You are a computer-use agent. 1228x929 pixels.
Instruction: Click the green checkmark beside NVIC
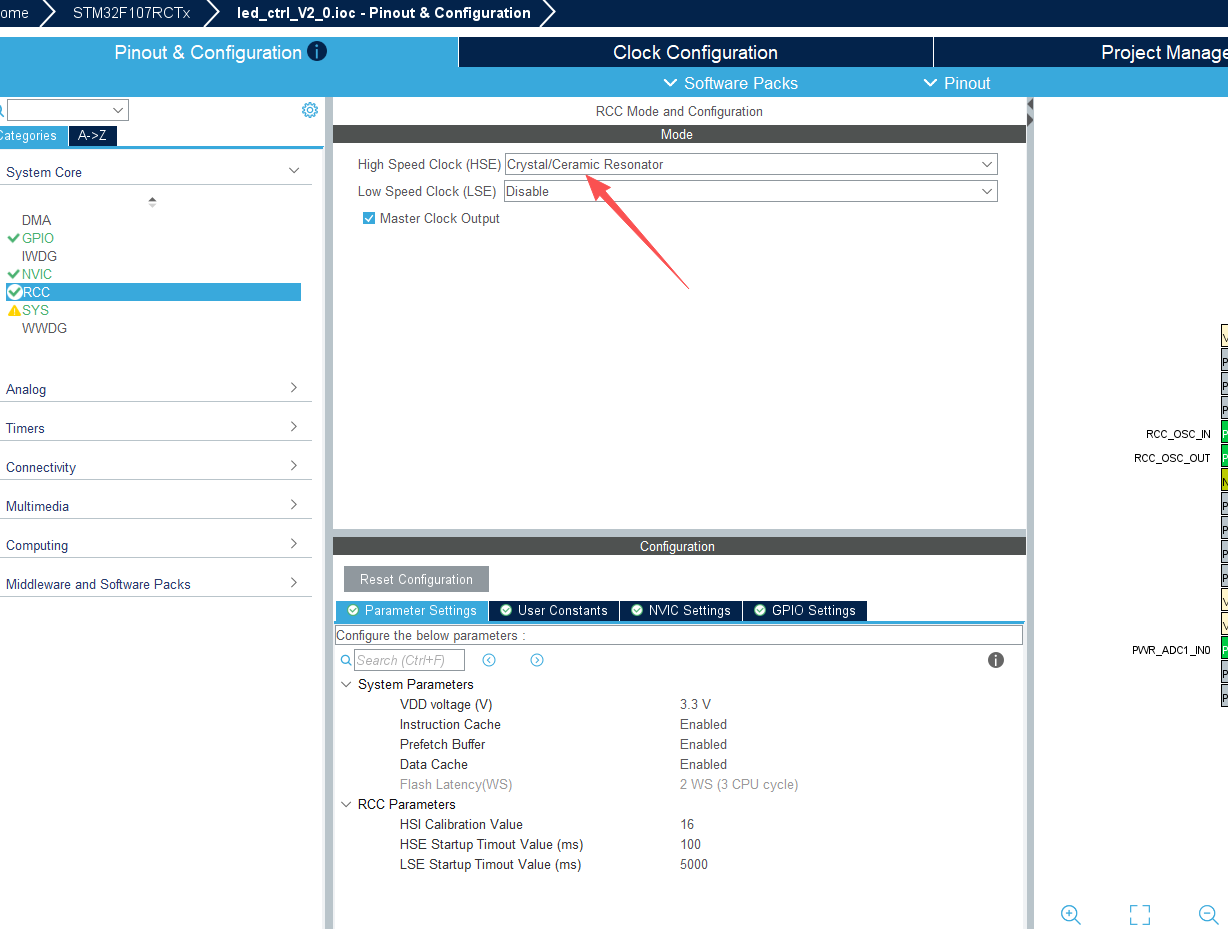(14, 274)
